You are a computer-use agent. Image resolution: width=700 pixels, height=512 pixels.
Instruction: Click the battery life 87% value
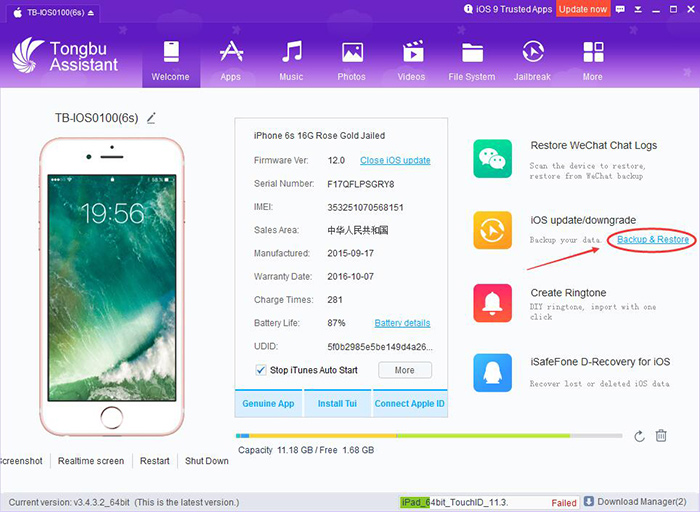coord(336,323)
